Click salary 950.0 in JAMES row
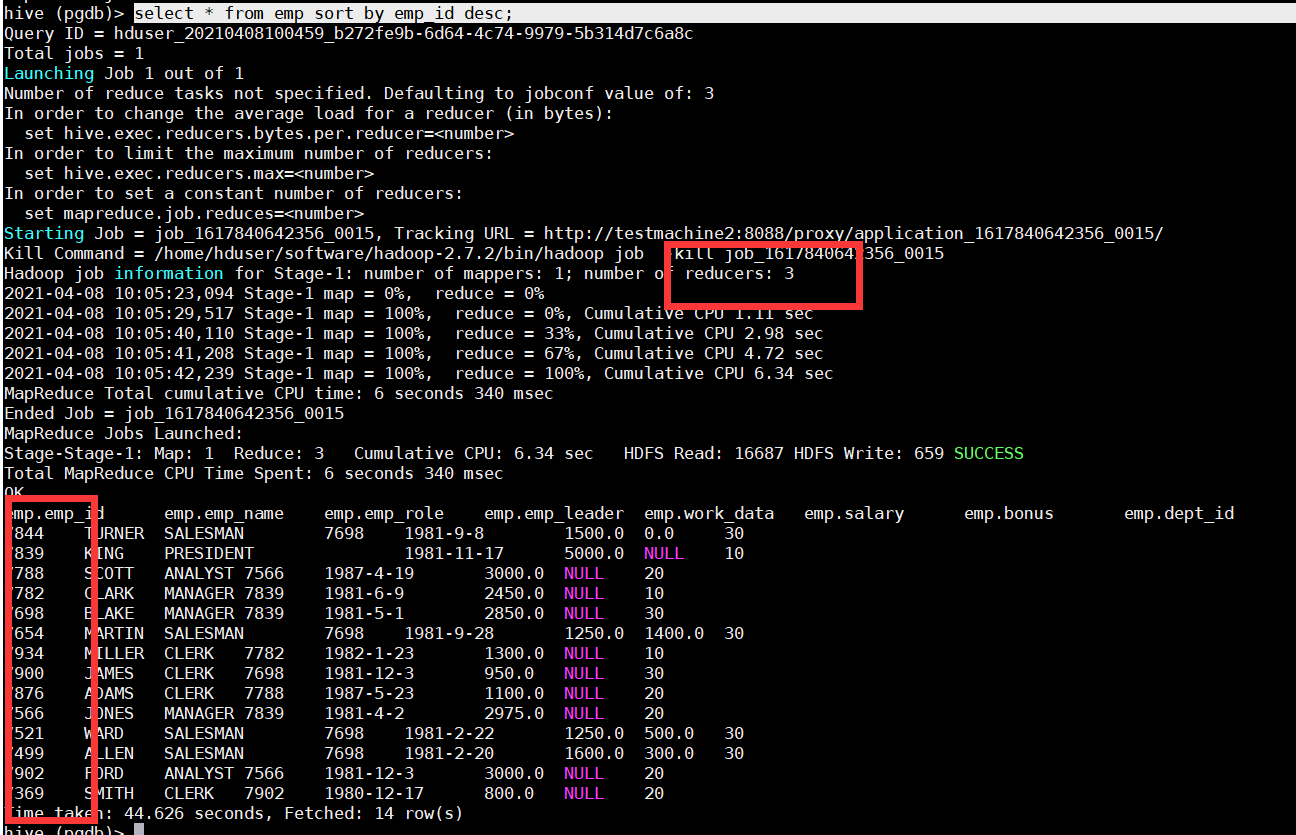This screenshot has height=835, width=1296. click(x=509, y=673)
